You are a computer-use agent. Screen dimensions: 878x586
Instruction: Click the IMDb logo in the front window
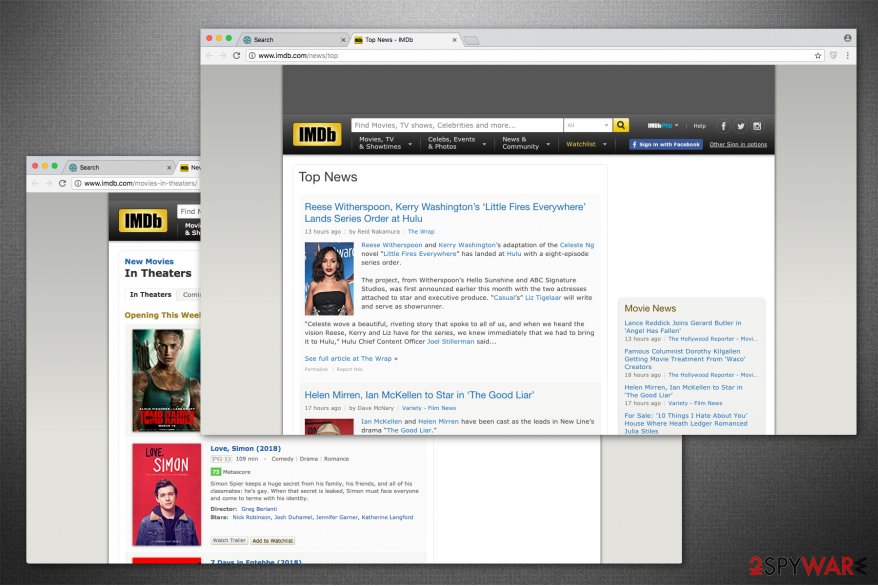point(317,134)
